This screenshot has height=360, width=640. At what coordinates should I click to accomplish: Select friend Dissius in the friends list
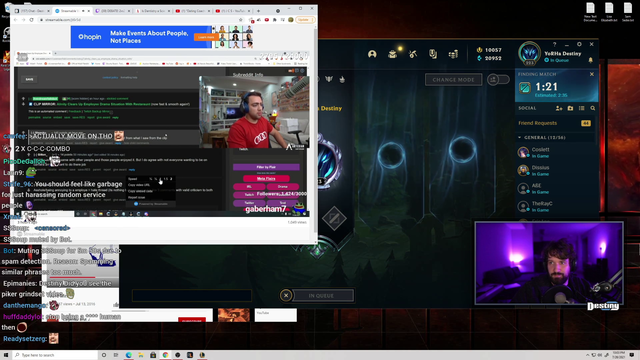(555, 170)
